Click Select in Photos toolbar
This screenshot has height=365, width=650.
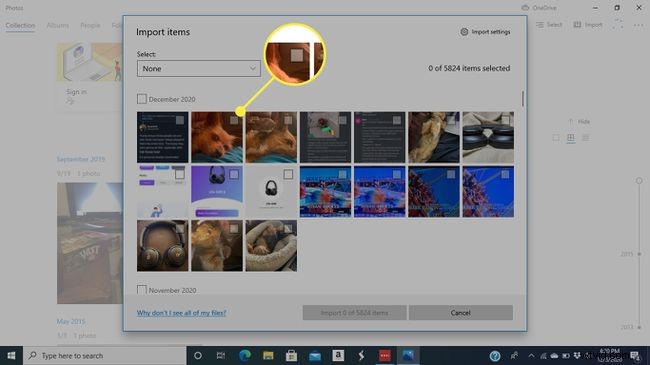[549, 25]
